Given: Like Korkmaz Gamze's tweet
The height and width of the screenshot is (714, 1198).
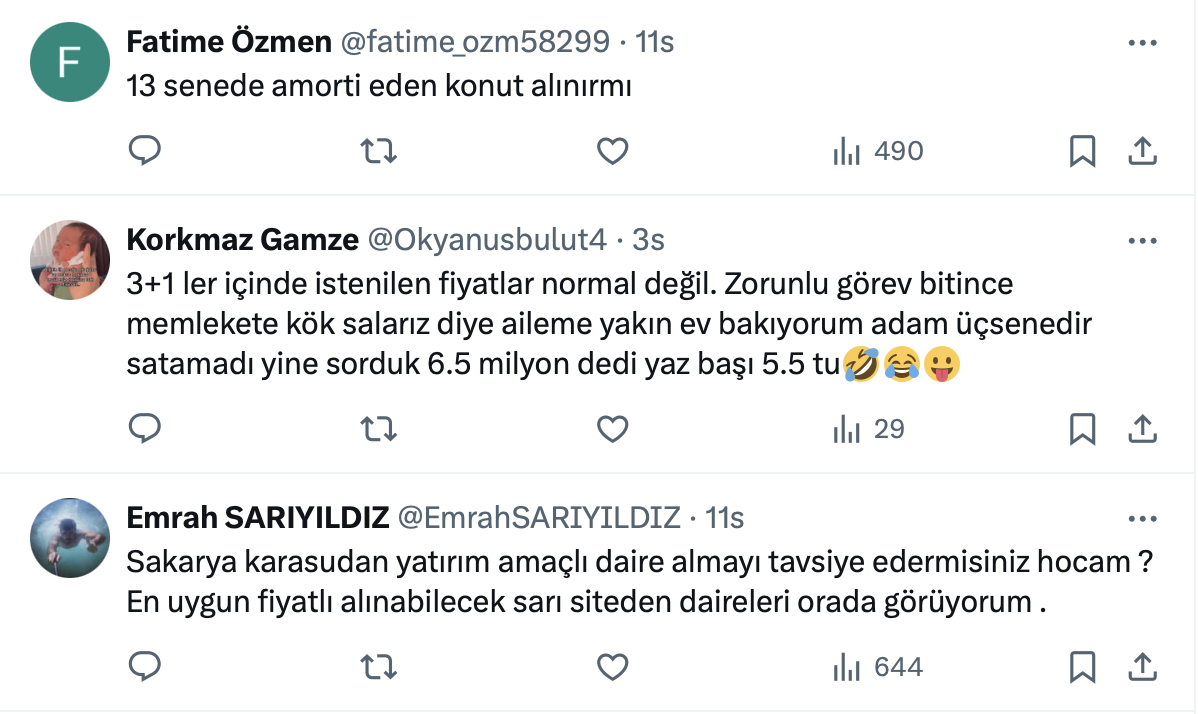Looking at the screenshot, I should point(612,429).
